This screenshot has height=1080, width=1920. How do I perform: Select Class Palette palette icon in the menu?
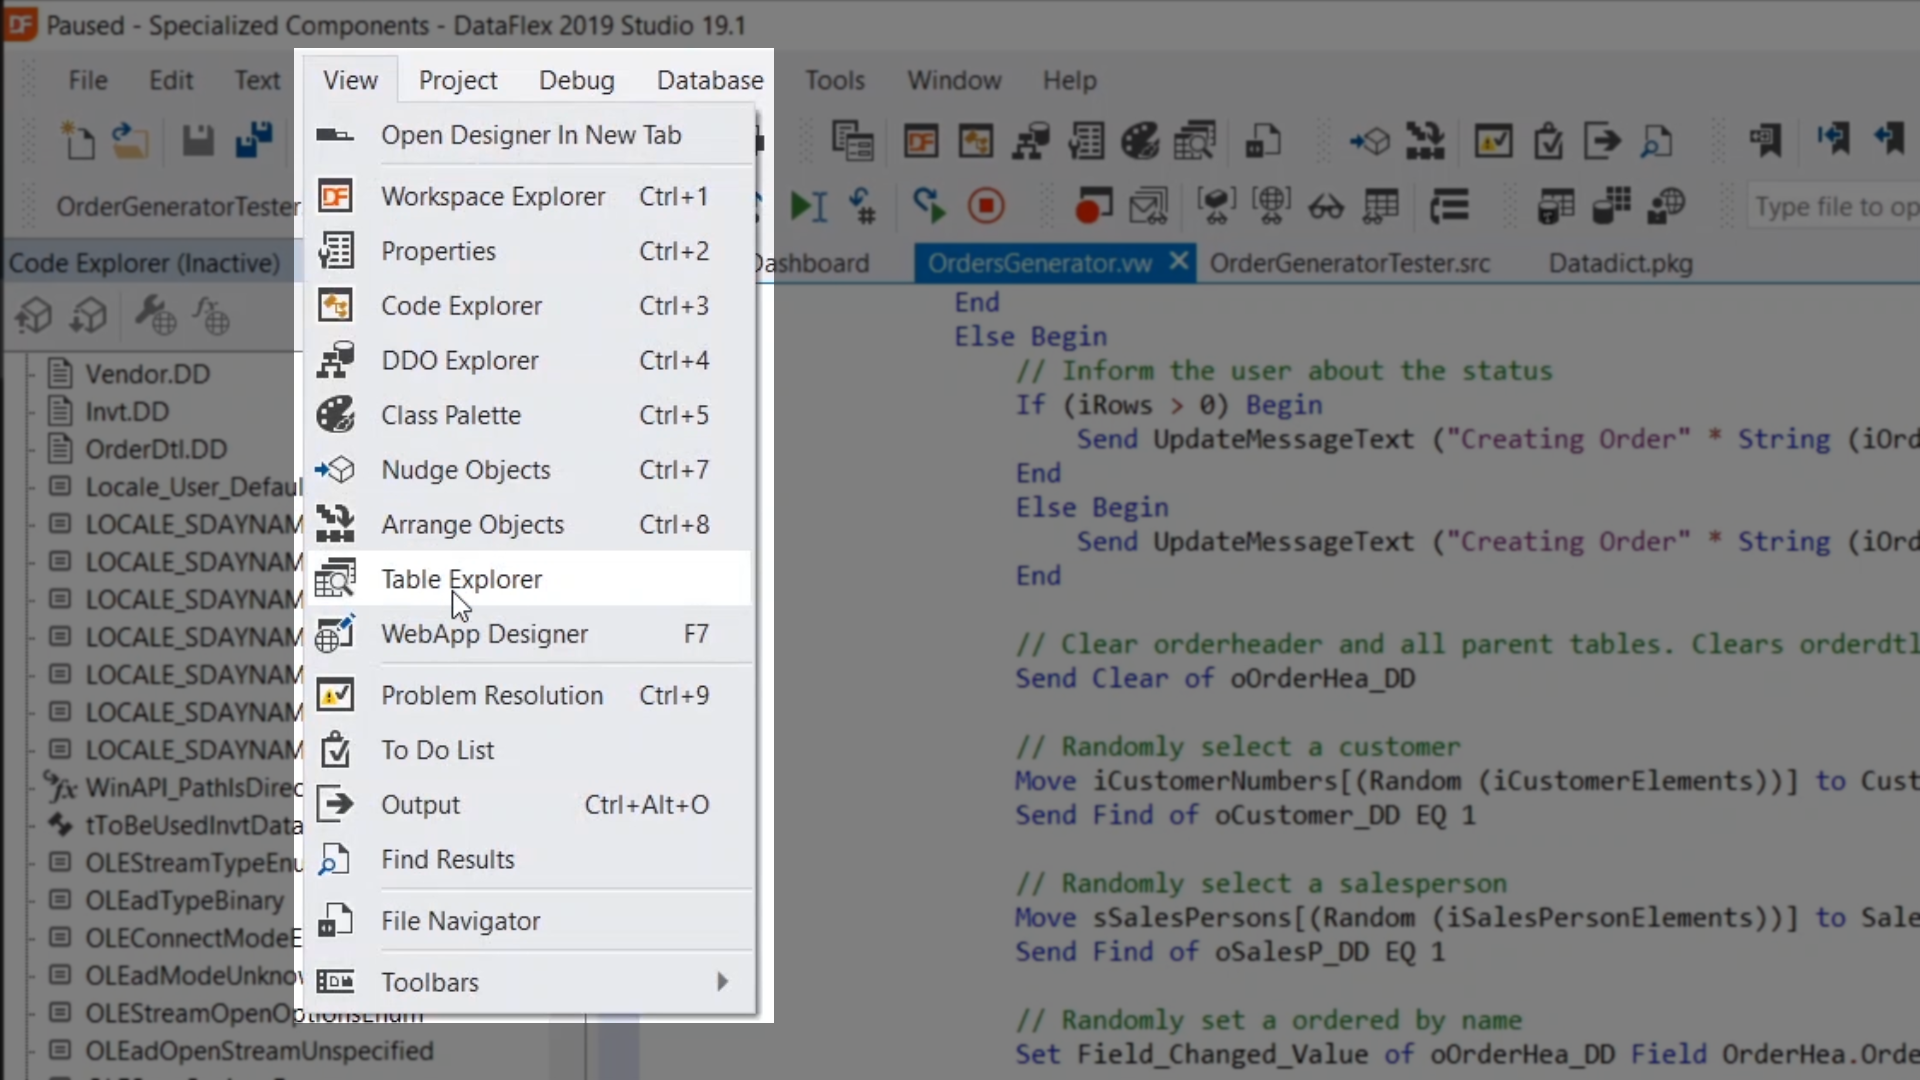click(x=335, y=415)
